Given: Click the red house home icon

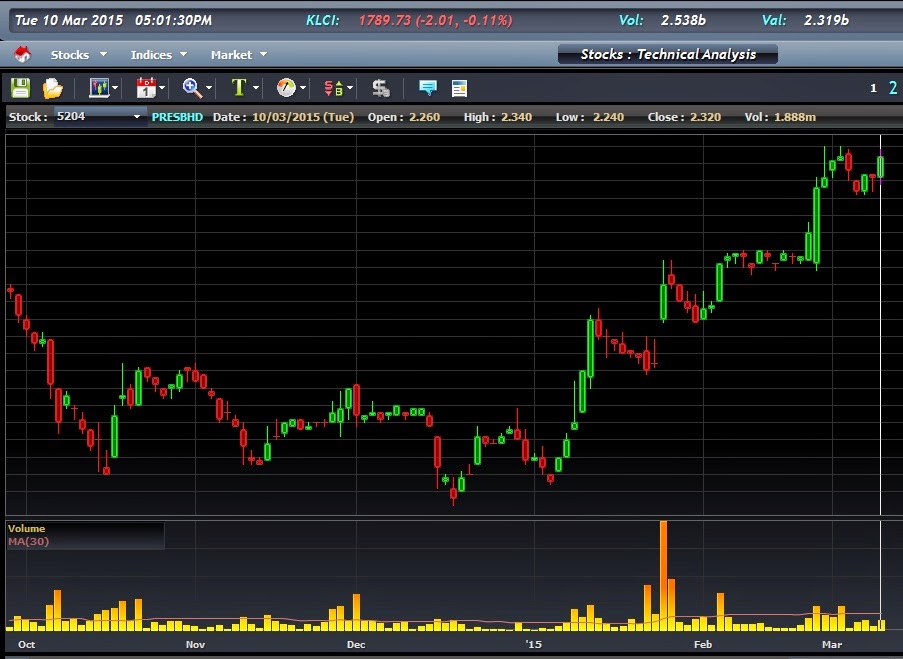Looking at the screenshot, I should click(x=22, y=54).
